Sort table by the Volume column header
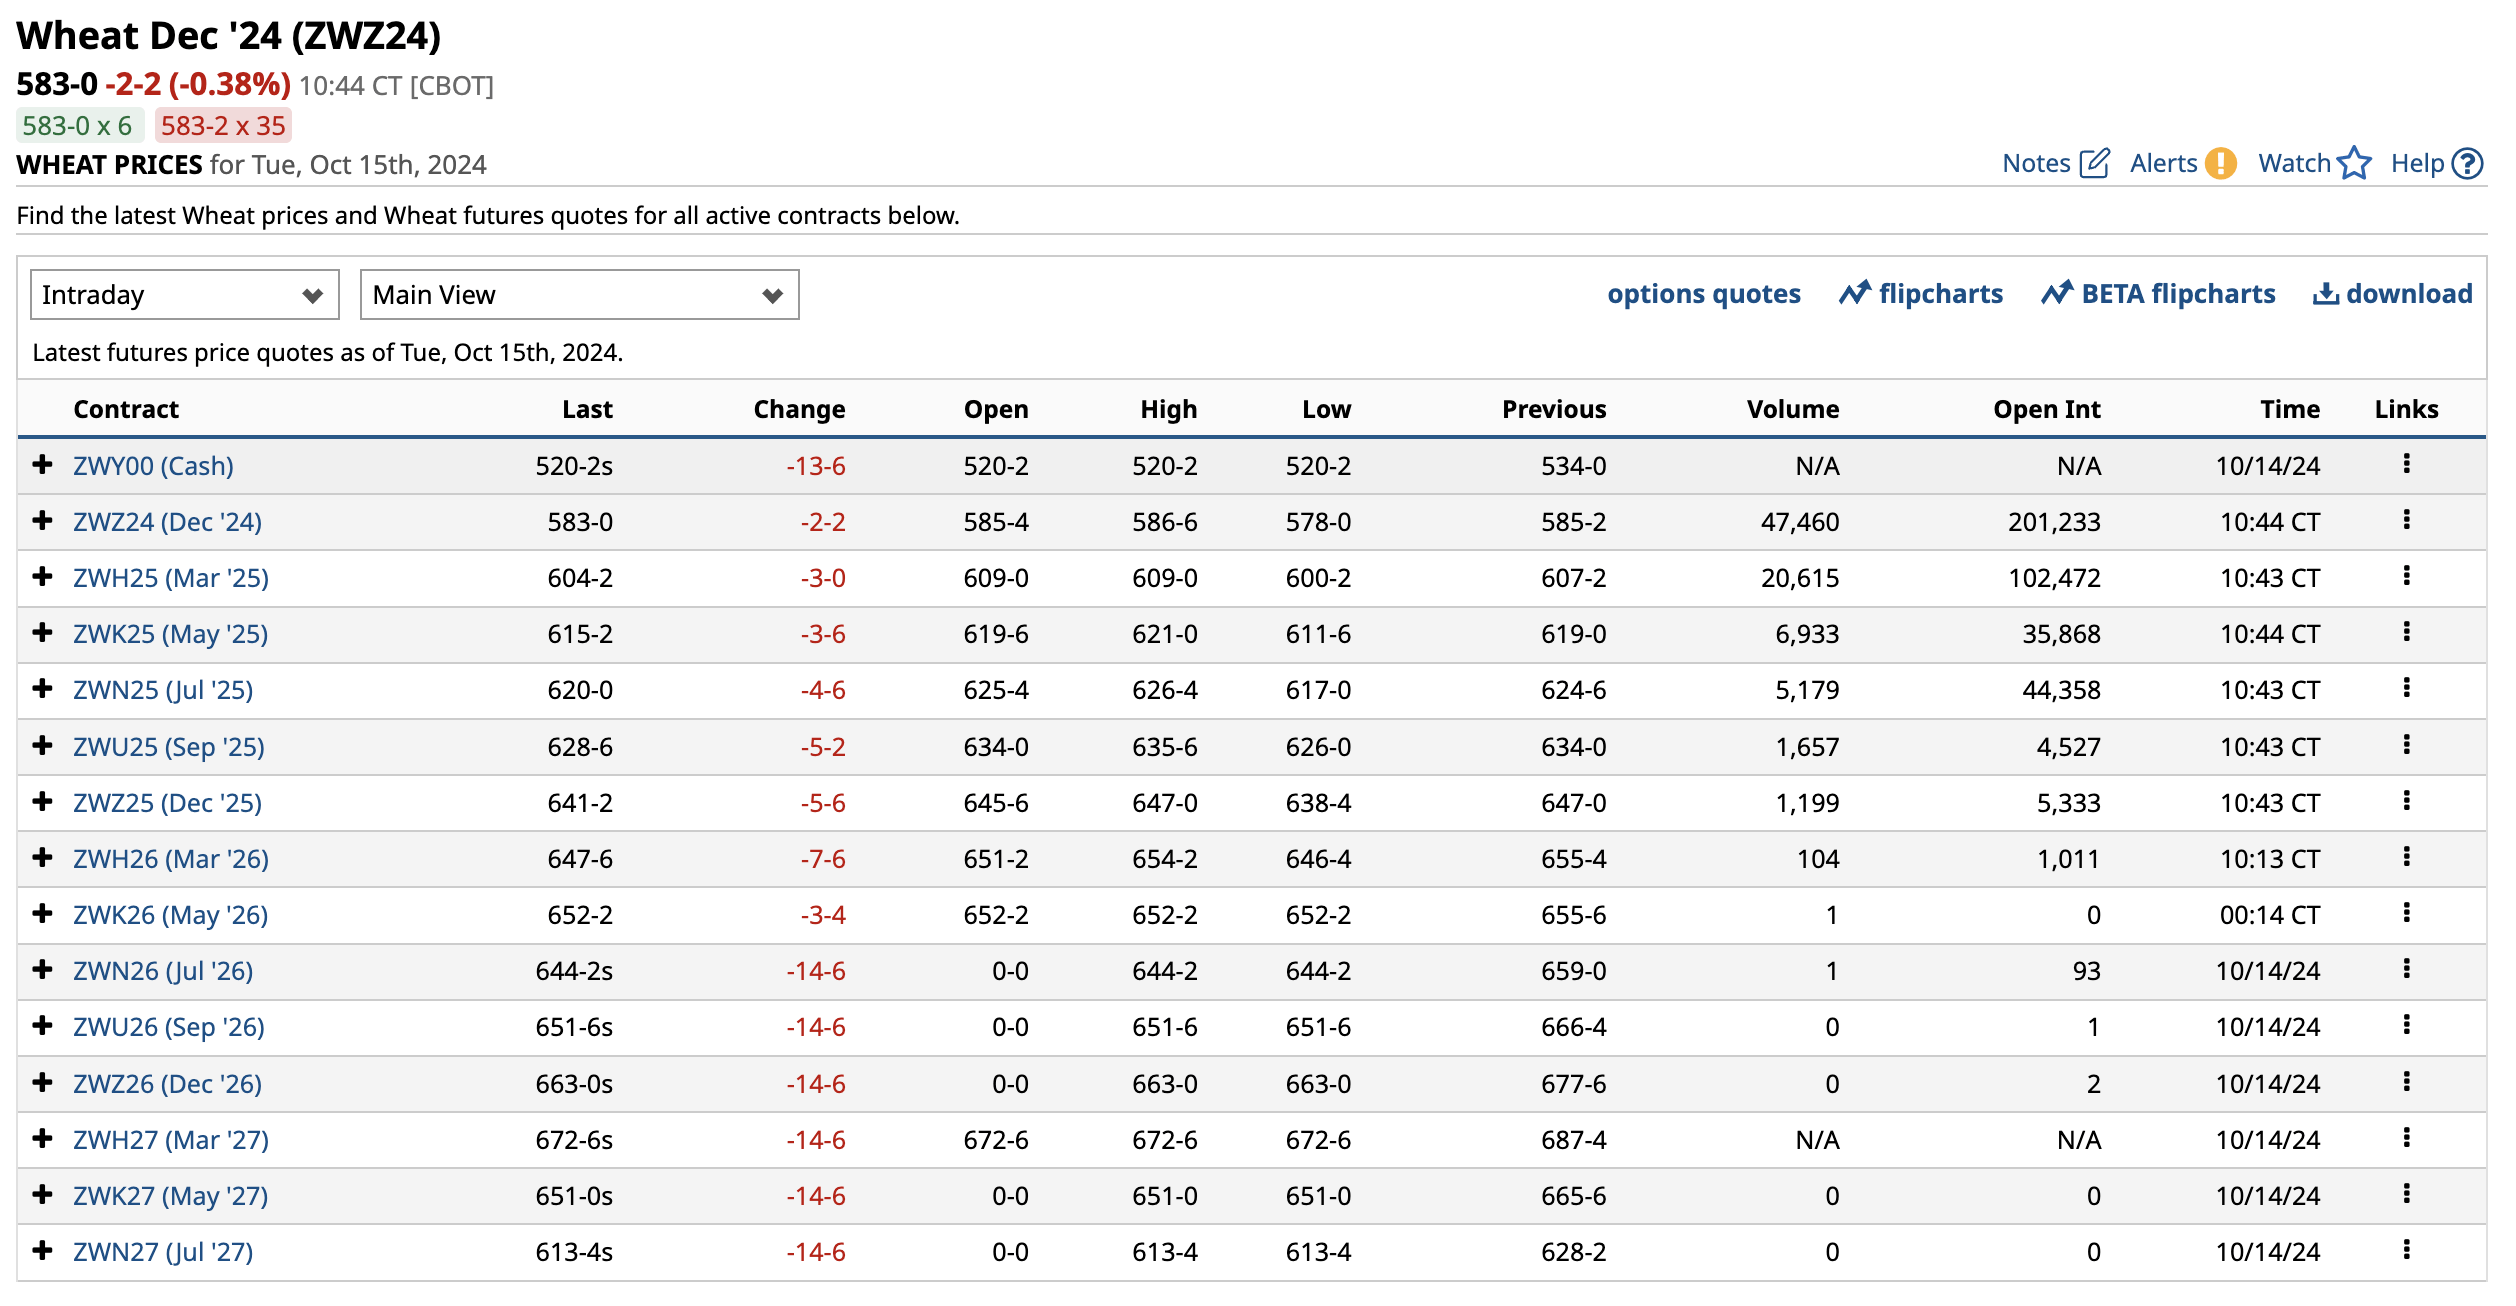The width and height of the screenshot is (2516, 1306). pos(1792,408)
